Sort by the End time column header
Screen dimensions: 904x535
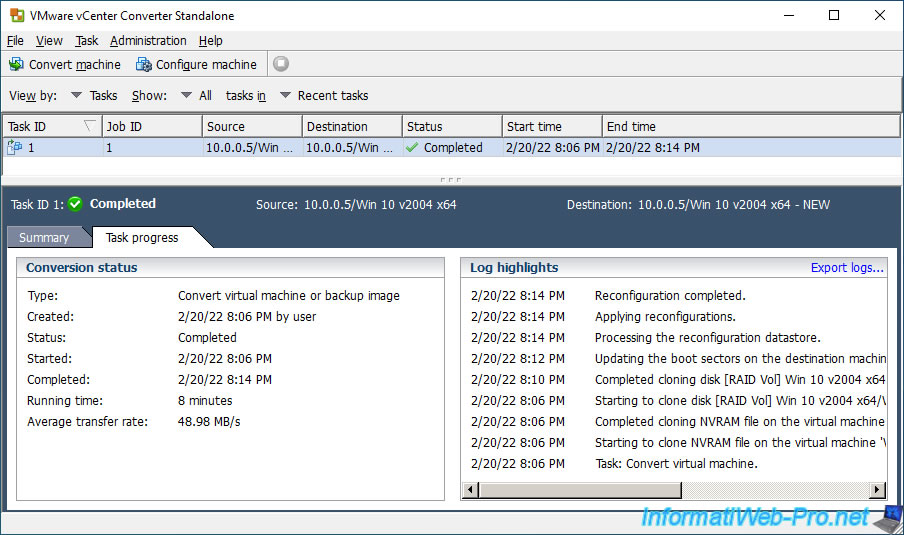pos(751,126)
